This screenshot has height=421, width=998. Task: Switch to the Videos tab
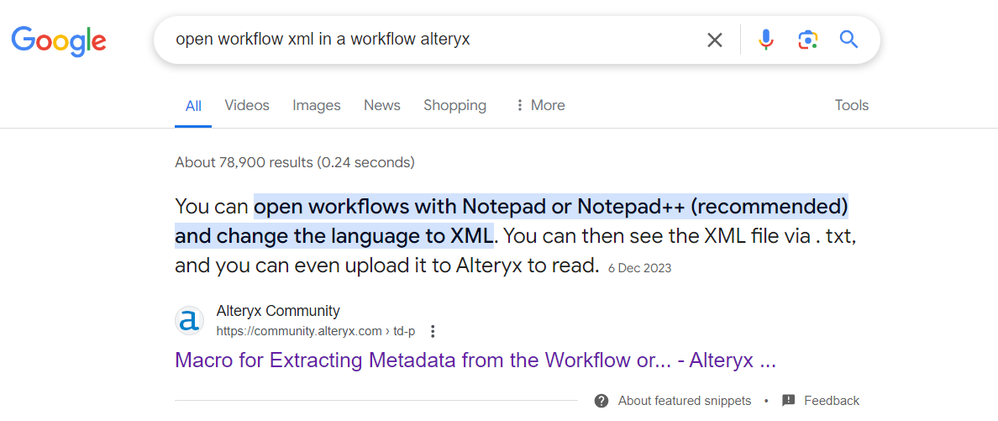pyautogui.click(x=247, y=105)
